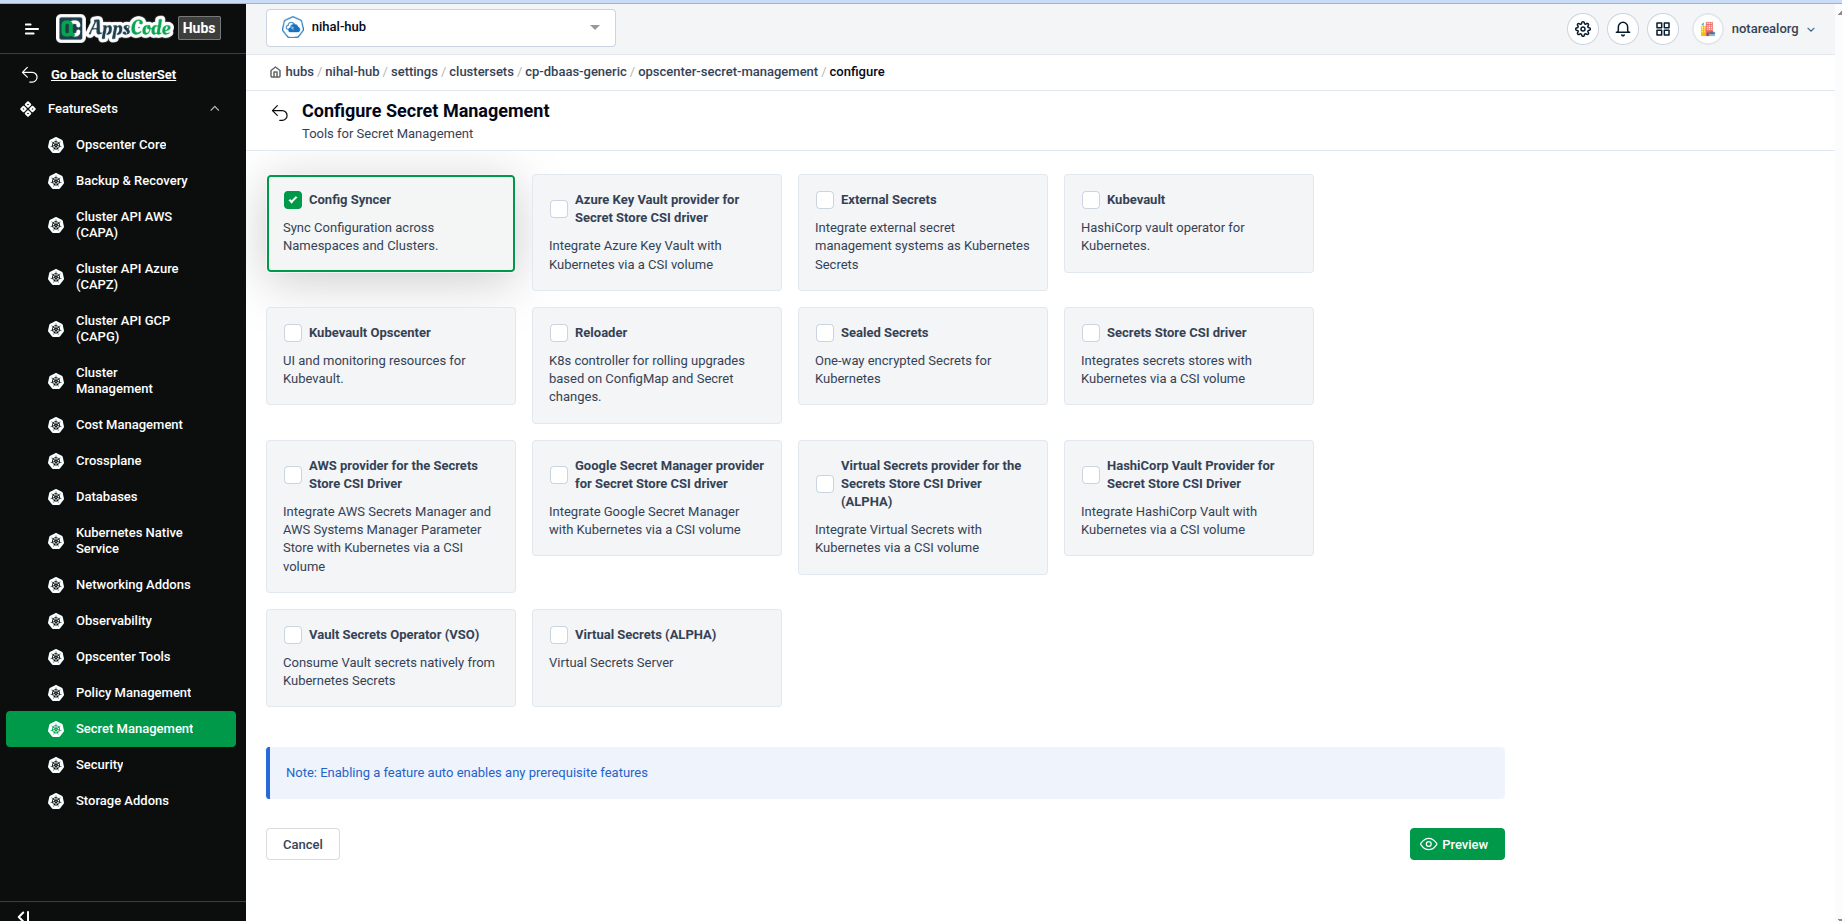Enable AWS provider for Secrets Store checkbox
This screenshot has height=921, width=1842.
[293, 475]
